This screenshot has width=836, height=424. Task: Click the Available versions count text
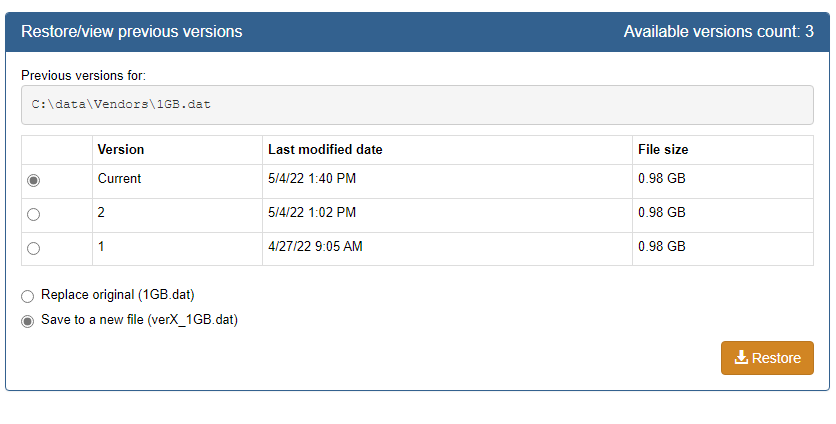(718, 32)
